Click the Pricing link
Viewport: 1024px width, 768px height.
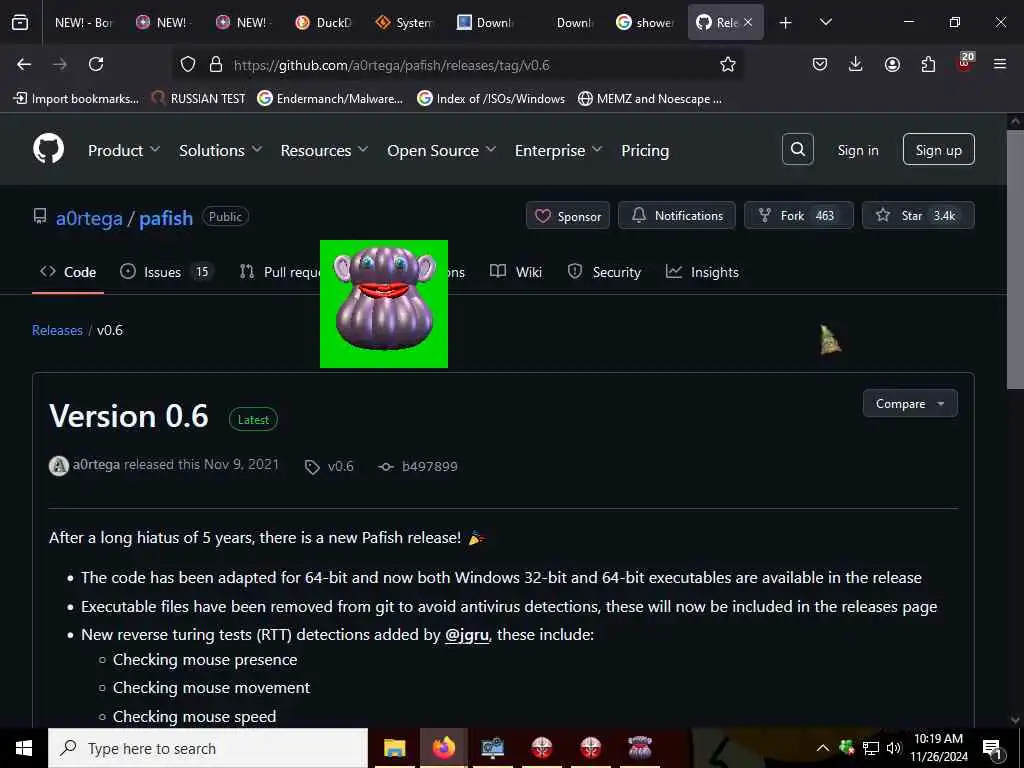tap(645, 150)
